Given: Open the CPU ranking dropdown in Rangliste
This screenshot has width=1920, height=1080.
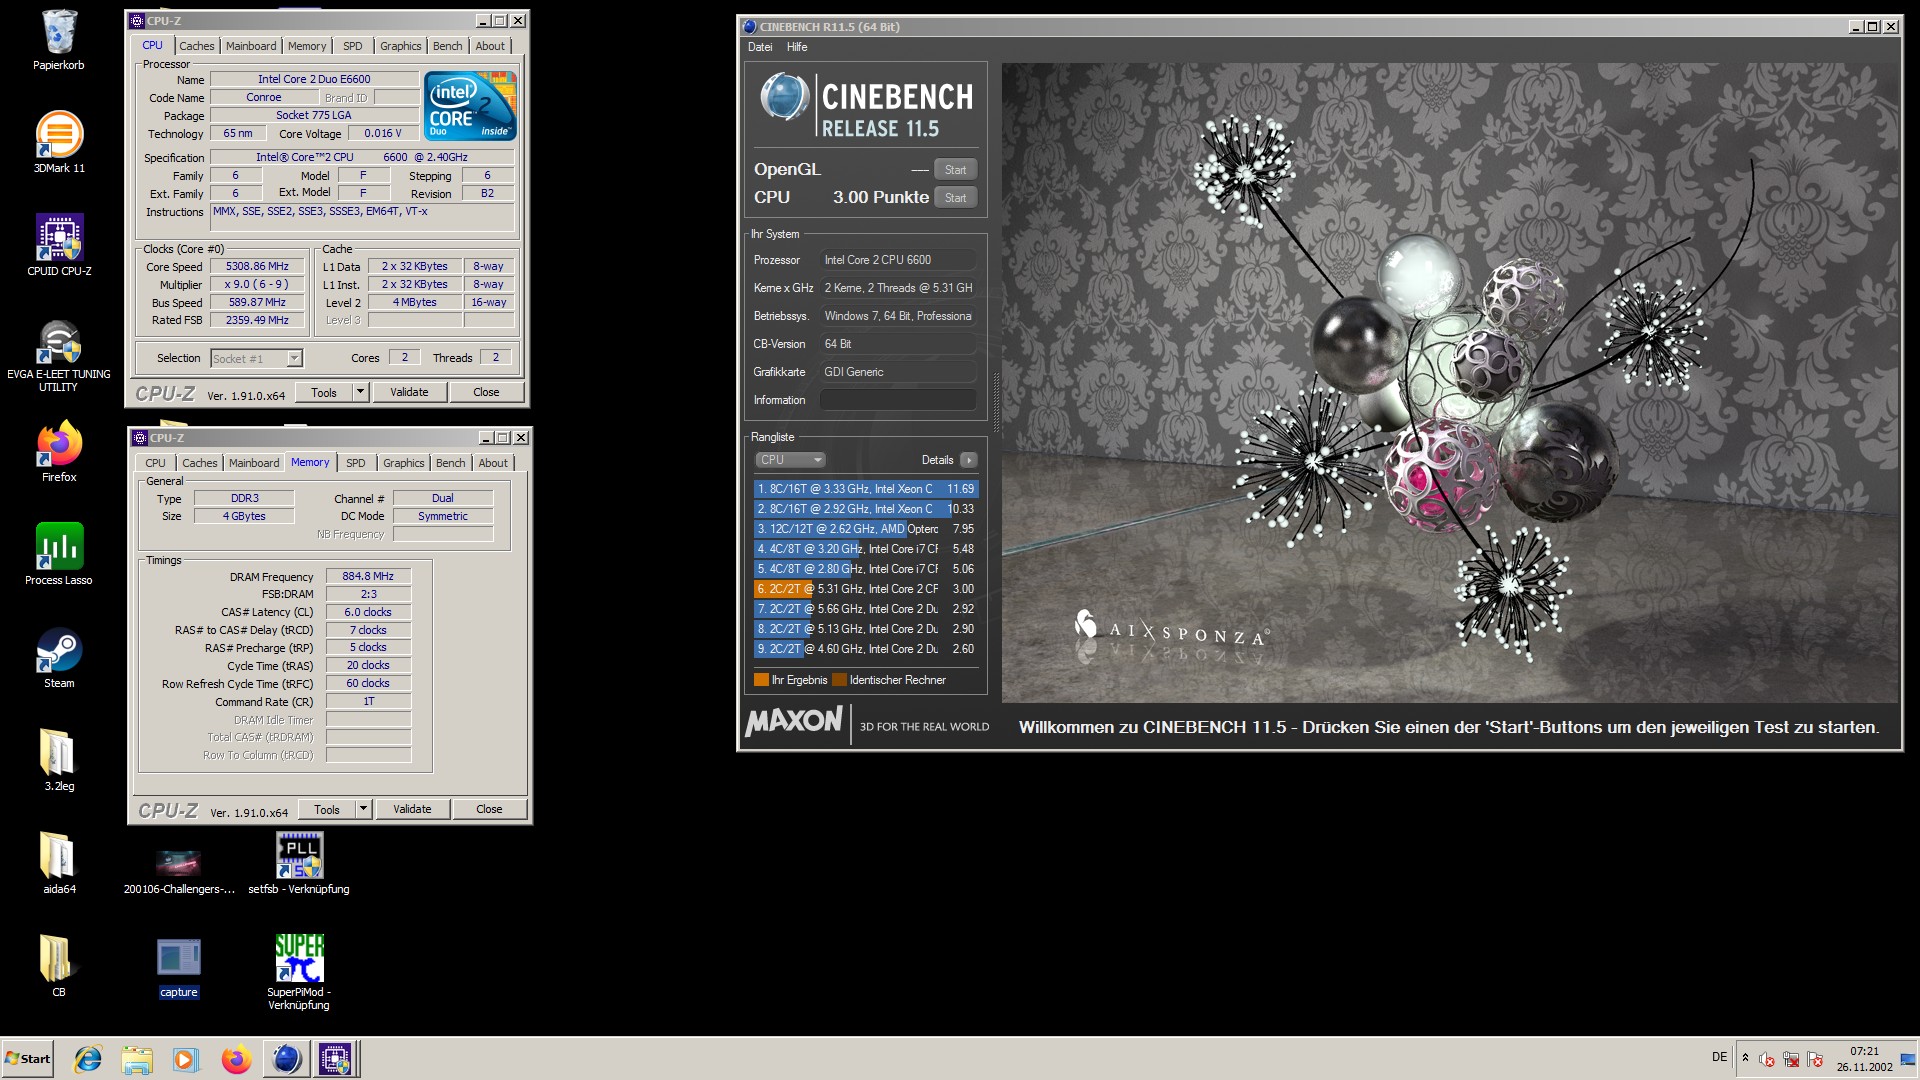Looking at the screenshot, I should coord(790,460).
